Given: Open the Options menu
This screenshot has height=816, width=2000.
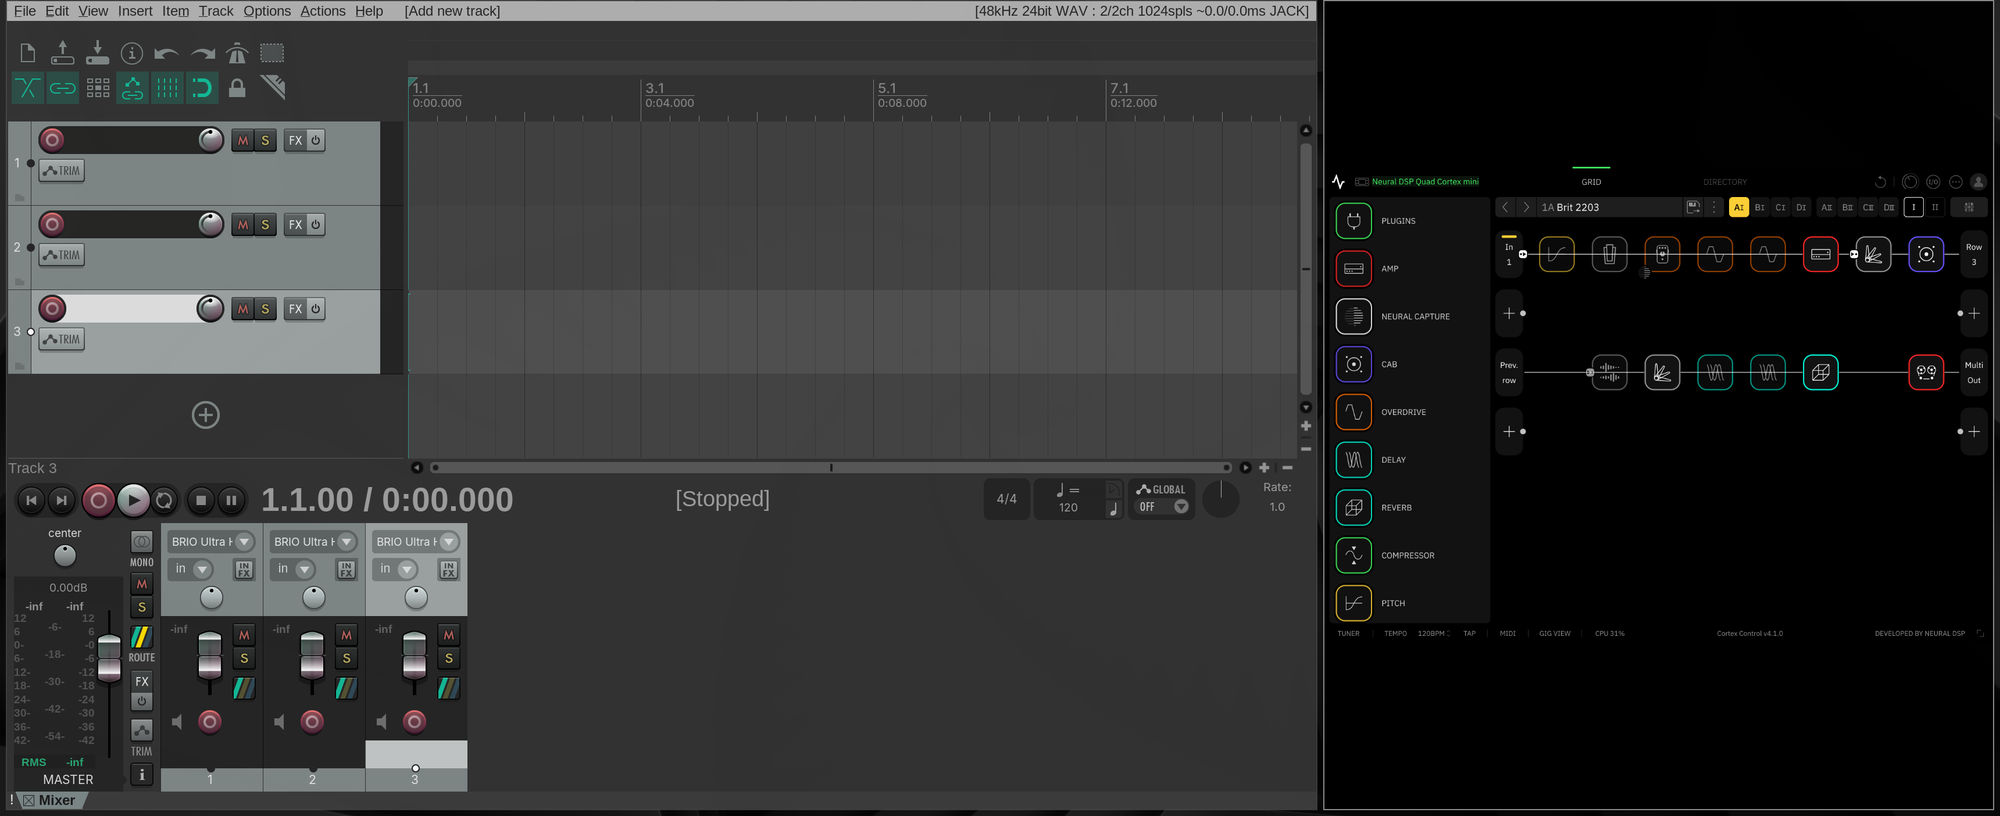Looking at the screenshot, I should coord(267,11).
